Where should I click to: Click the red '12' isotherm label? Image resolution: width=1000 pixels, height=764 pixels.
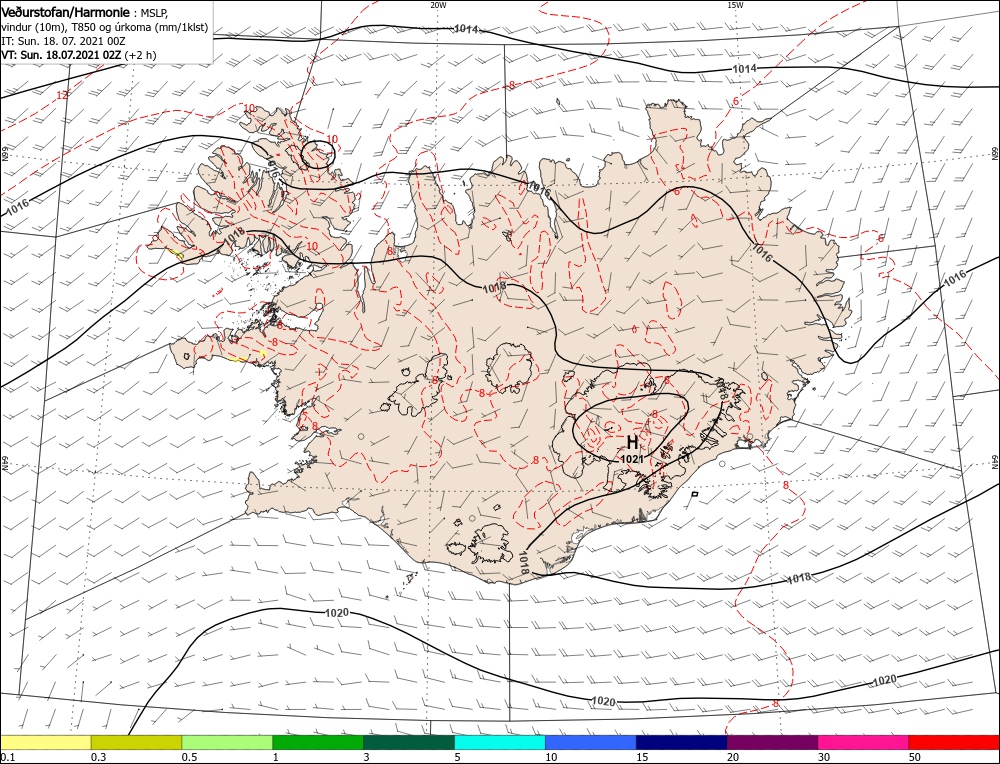(62, 95)
